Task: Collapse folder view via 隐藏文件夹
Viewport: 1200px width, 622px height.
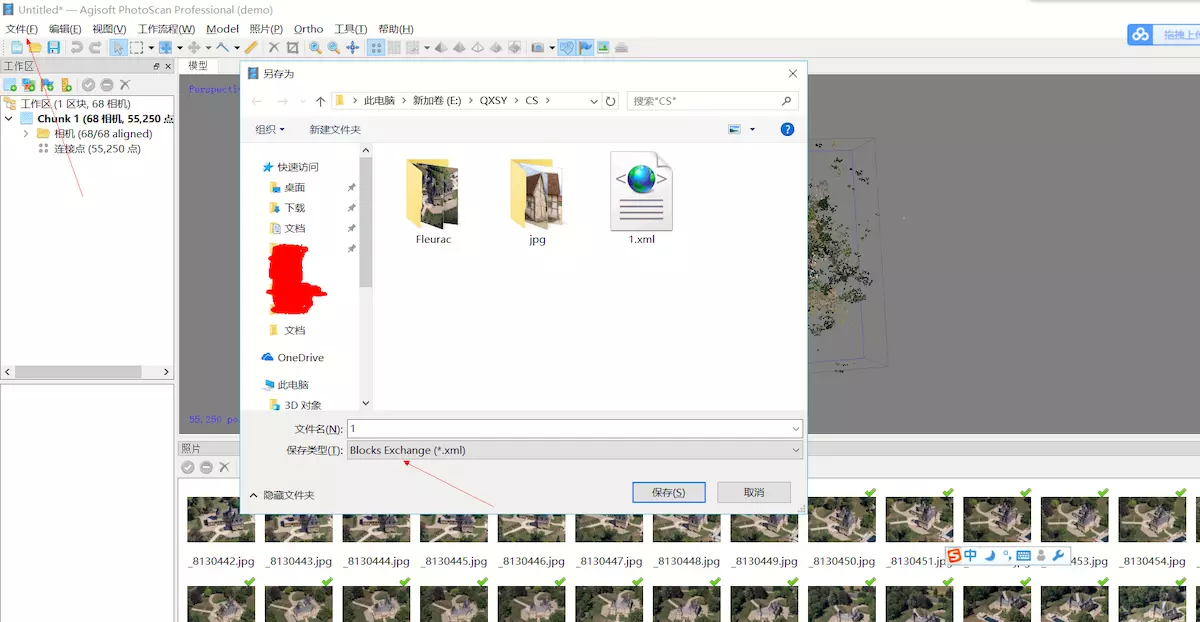Action: [x=281, y=495]
